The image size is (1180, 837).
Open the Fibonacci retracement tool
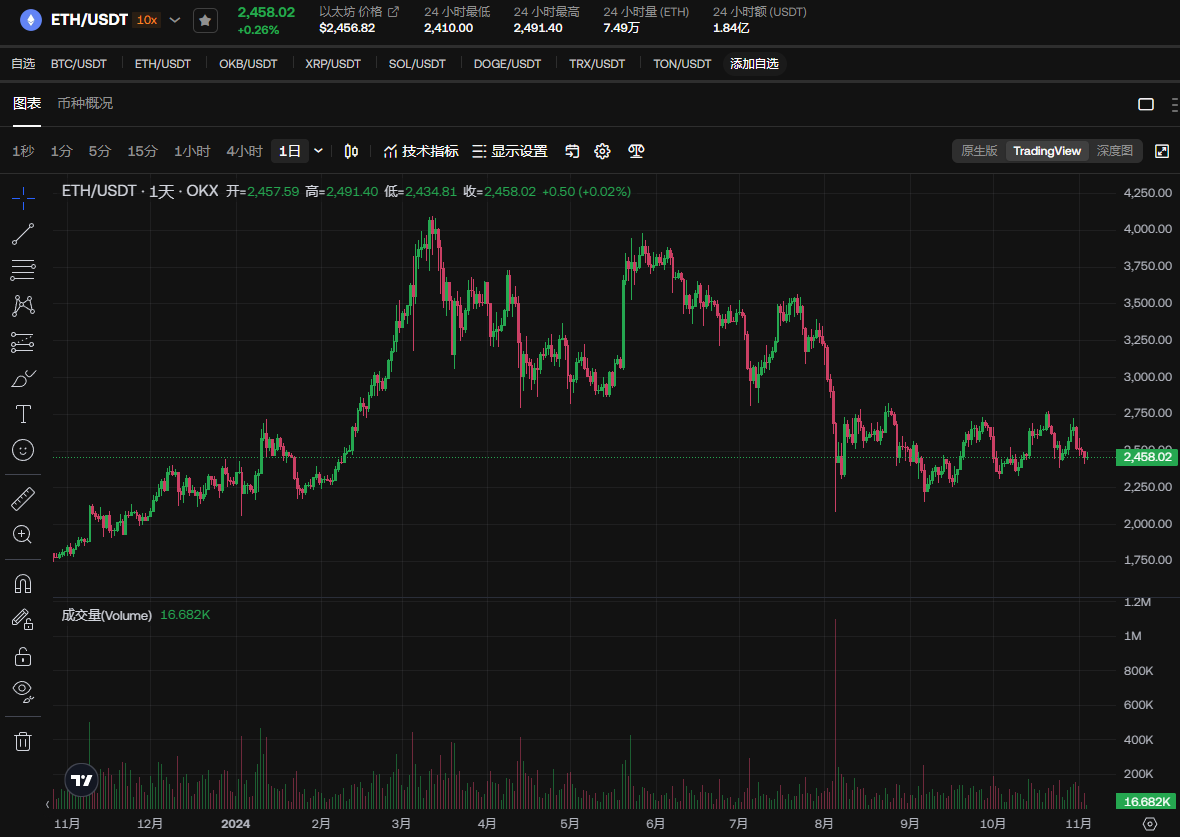pyautogui.click(x=23, y=269)
